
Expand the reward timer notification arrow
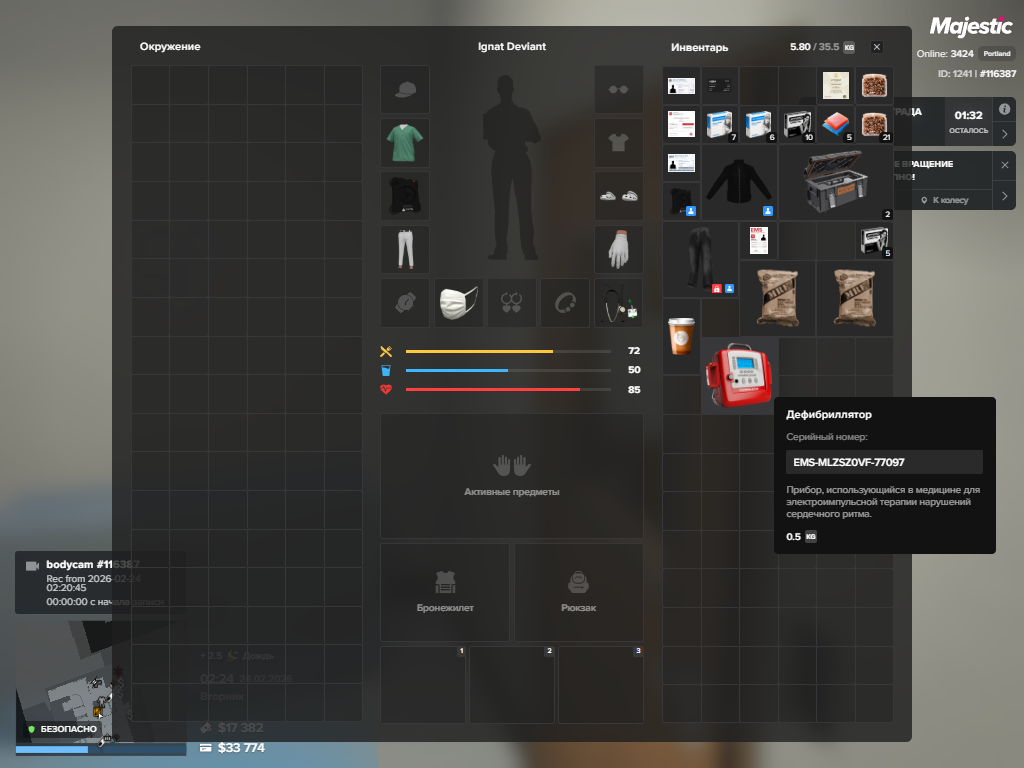pos(1004,134)
